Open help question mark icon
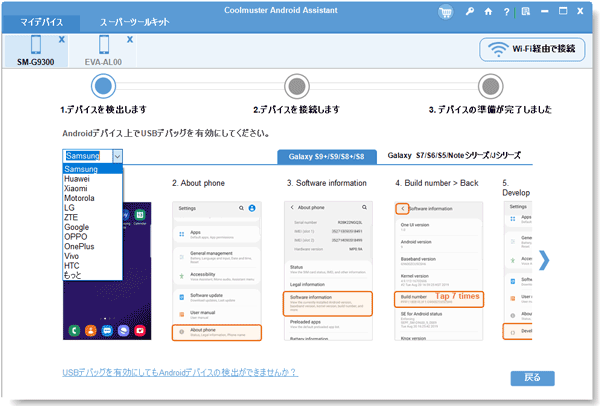600x406 pixels. [506, 12]
